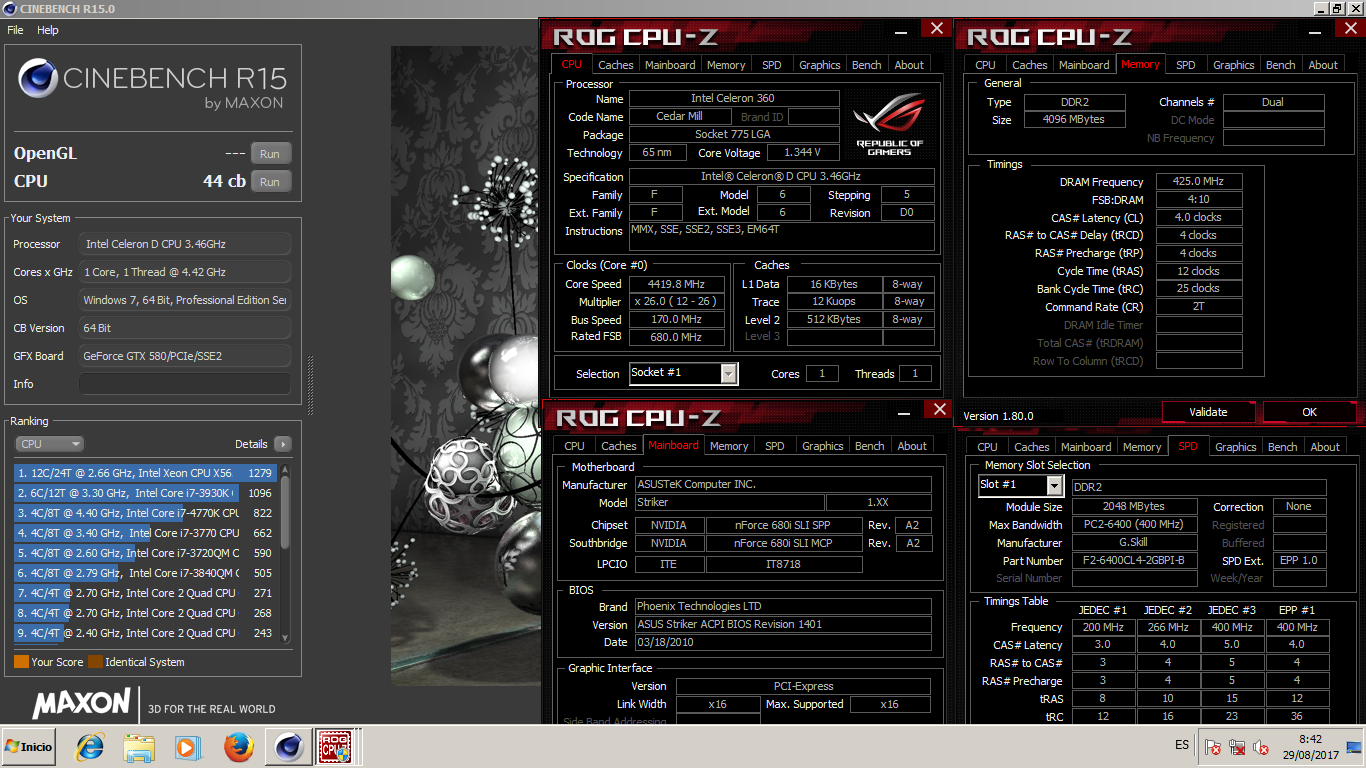Screen dimensions: 1366x768
Task: Click Max Bandwidth PC2-6400 (400 MHz)
Action: (1134, 525)
